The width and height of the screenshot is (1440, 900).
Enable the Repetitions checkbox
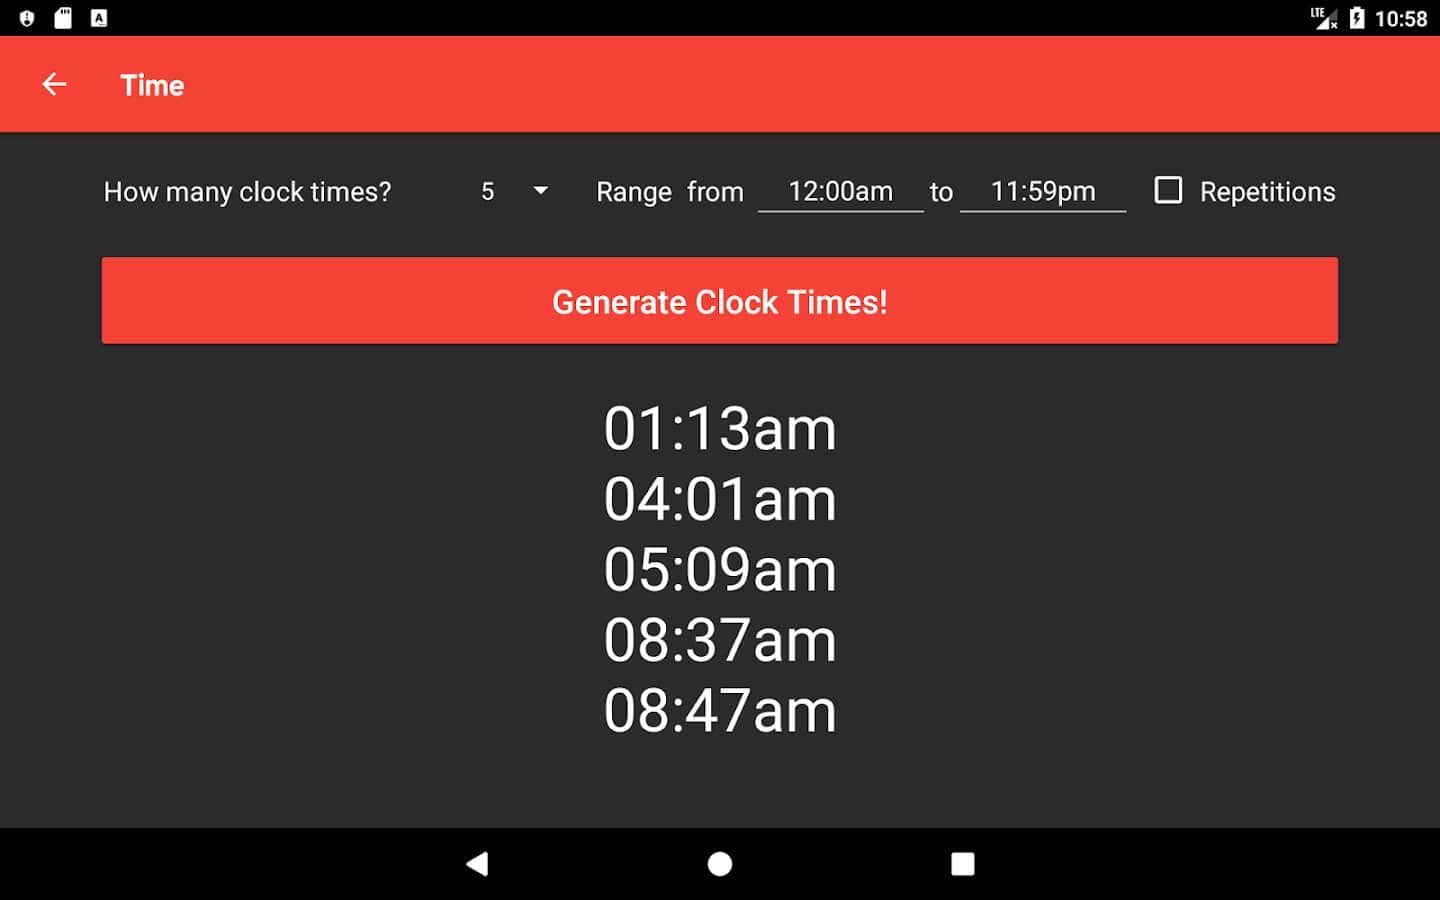pos(1168,190)
